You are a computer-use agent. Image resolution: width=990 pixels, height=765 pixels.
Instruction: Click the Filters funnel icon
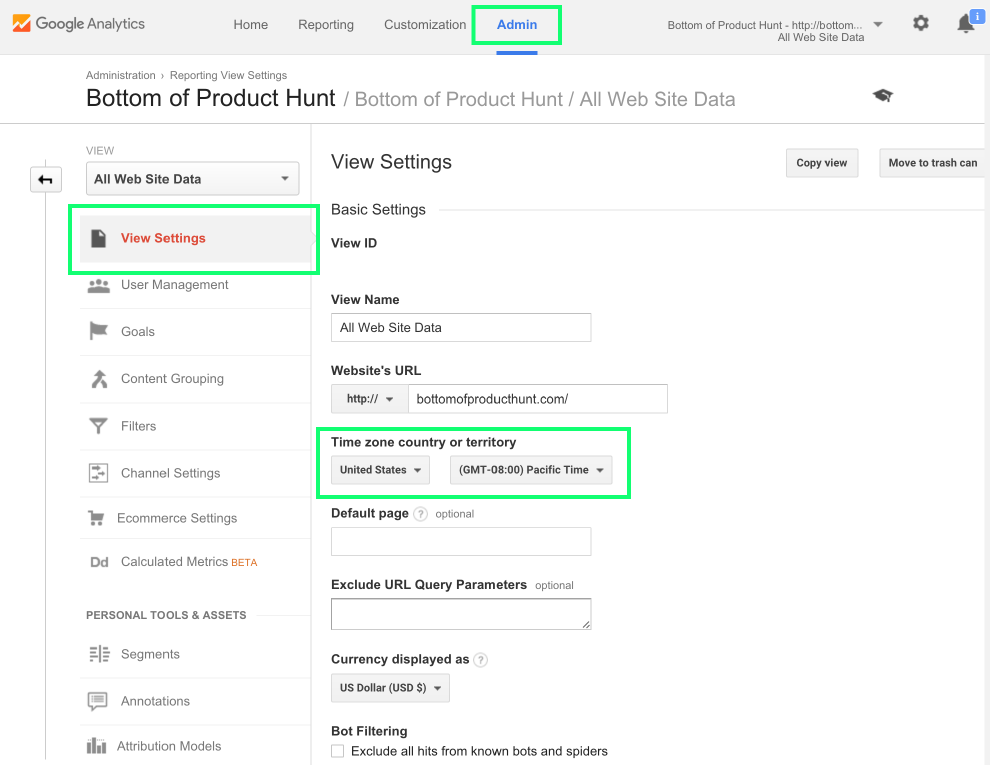pyautogui.click(x=98, y=426)
